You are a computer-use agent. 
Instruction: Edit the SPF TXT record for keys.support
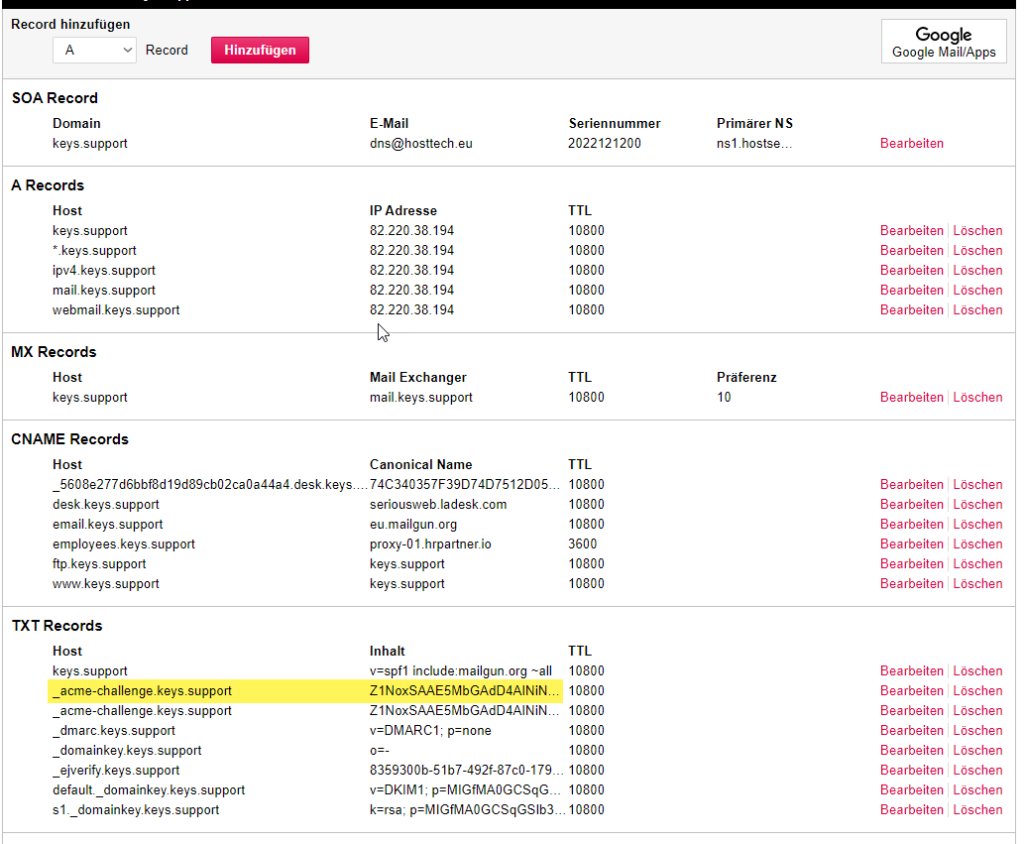(x=911, y=671)
